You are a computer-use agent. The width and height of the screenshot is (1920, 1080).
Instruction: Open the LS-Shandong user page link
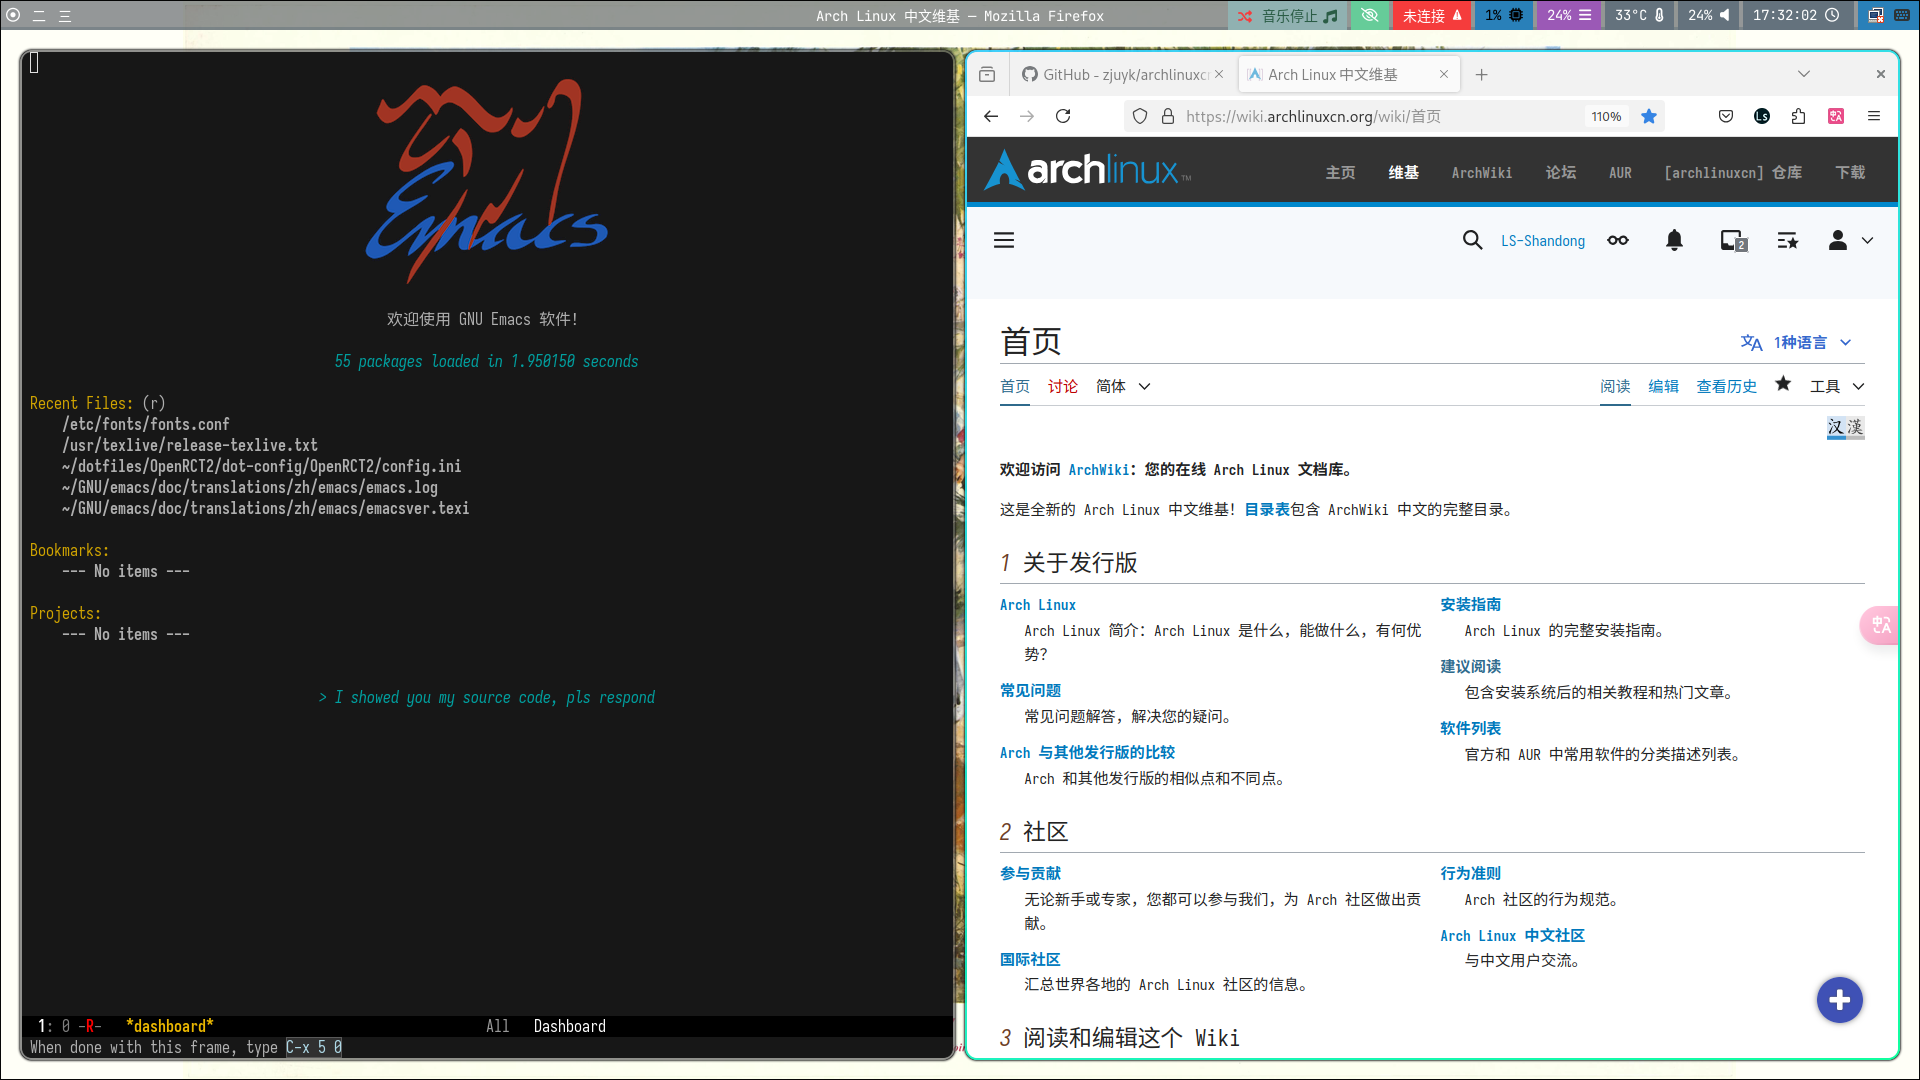coord(1543,241)
